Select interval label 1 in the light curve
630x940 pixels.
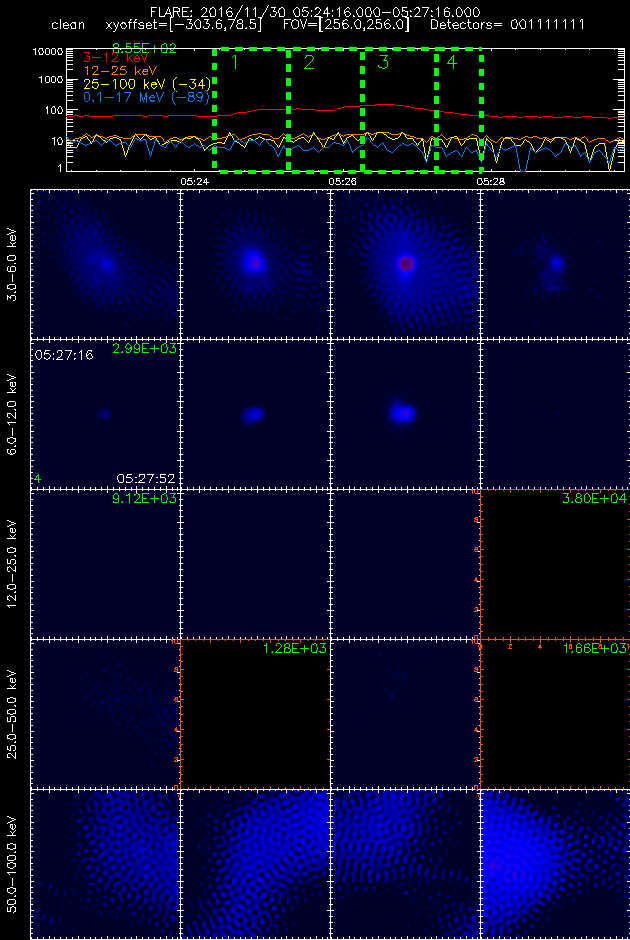[235, 62]
